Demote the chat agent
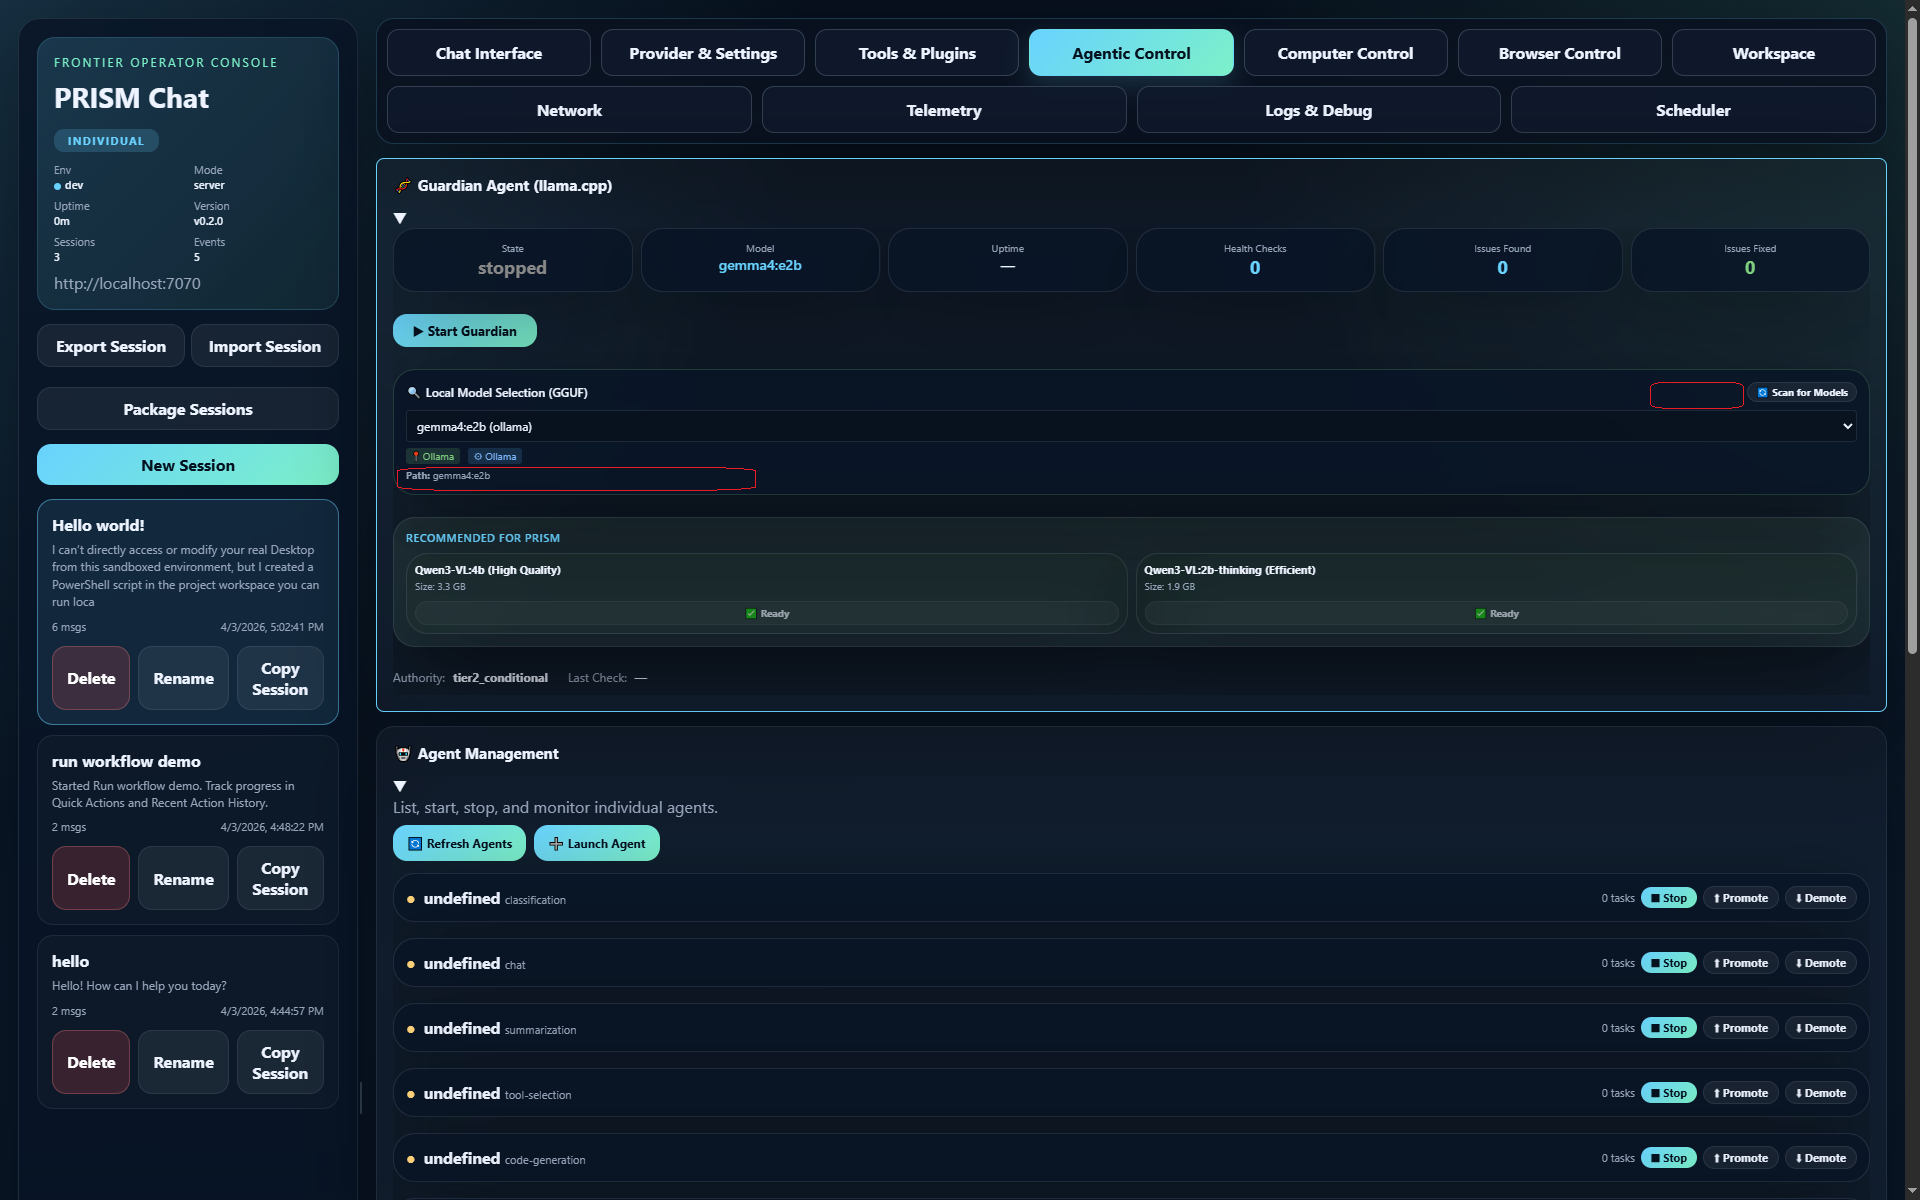 pyautogui.click(x=1821, y=963)
